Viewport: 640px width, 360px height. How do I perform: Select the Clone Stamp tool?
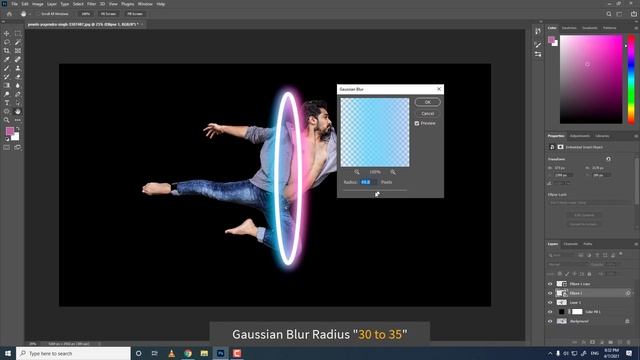pos(18,68)
